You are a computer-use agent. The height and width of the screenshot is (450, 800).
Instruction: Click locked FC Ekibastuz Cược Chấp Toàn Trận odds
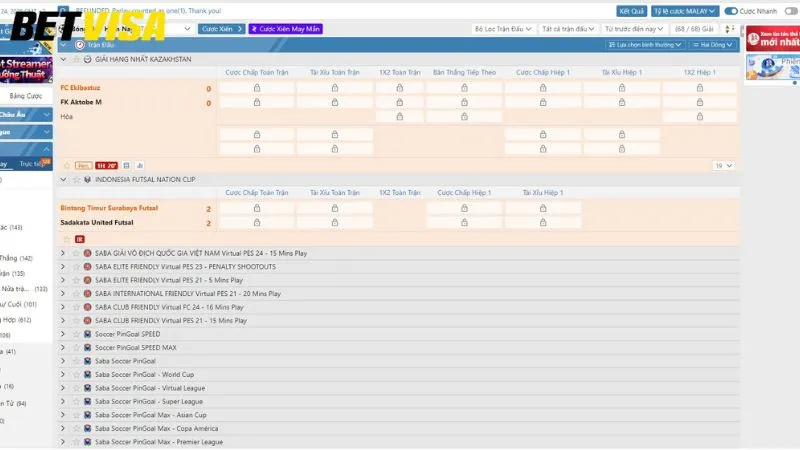point(257,88)
